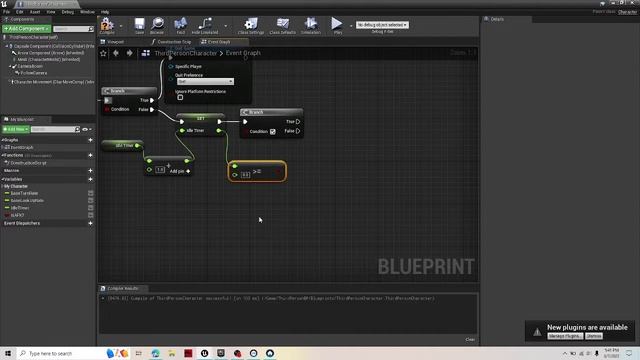Open Class Defaults
Viewport: 640px width, 360px height.
coord(282,25)
